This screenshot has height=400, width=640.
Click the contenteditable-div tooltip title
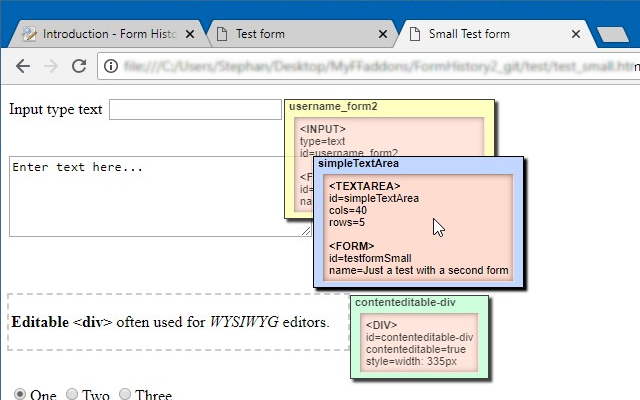tap(405, 302)
